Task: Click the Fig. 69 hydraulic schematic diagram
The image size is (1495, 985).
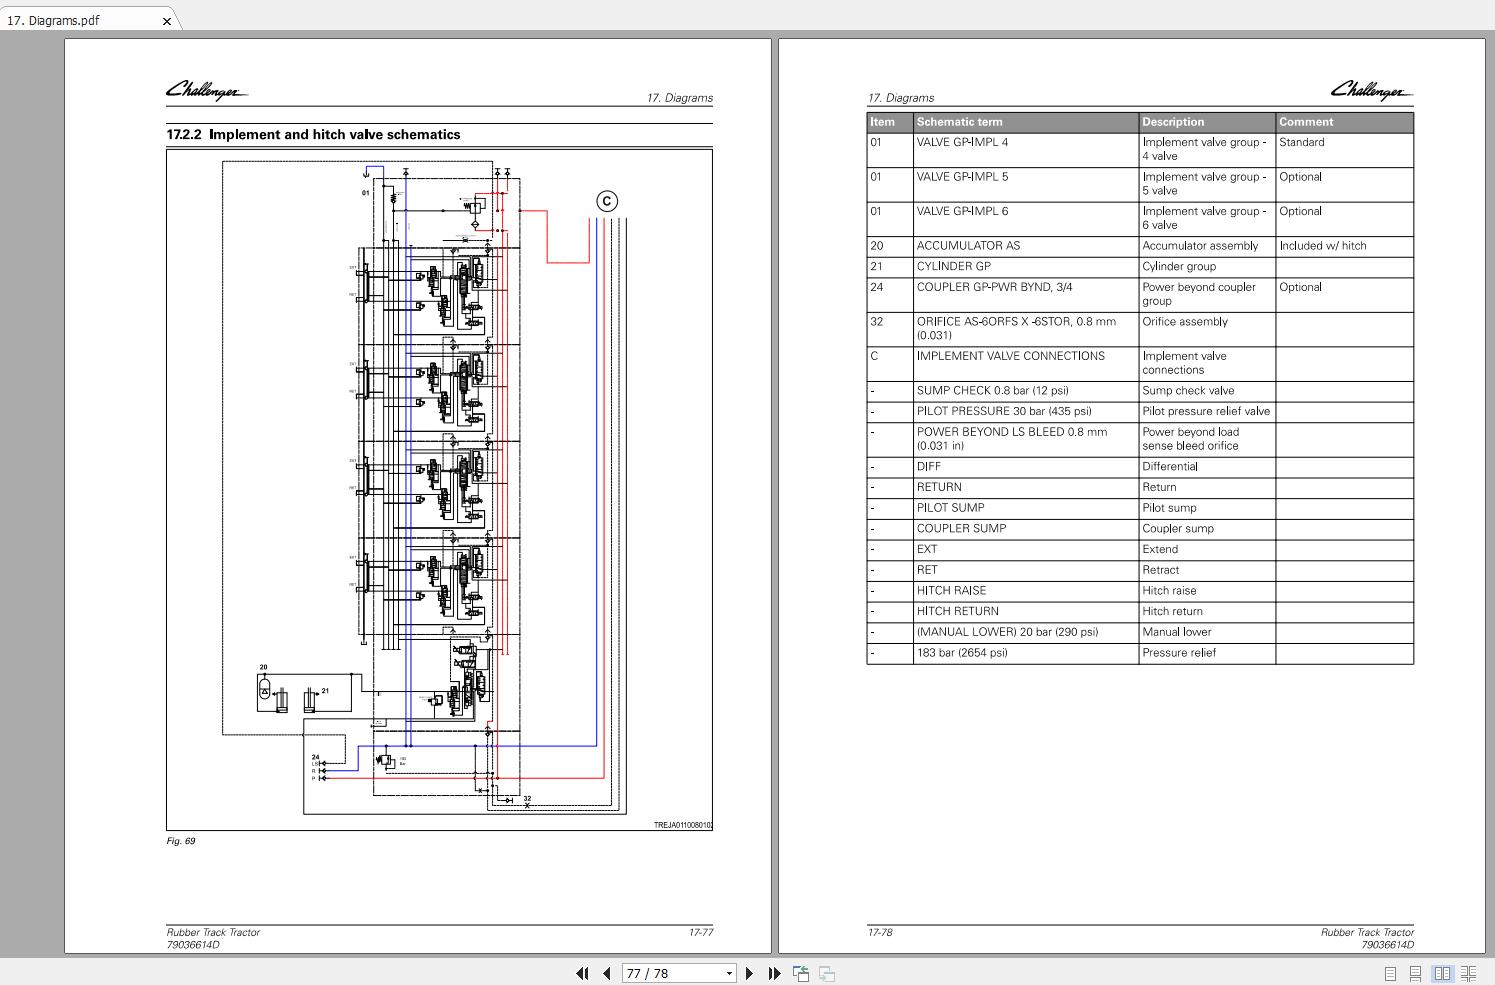Action: [x=438, y=488]
